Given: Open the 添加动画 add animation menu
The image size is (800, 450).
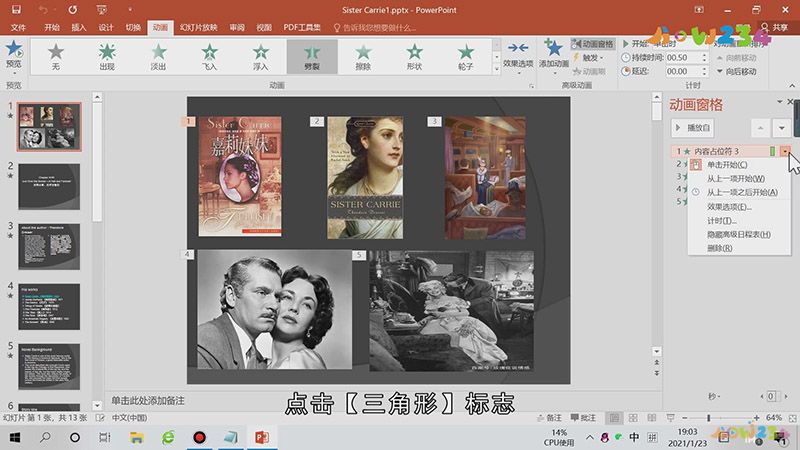Looking at the screenshot, I should tap(554, 55).
